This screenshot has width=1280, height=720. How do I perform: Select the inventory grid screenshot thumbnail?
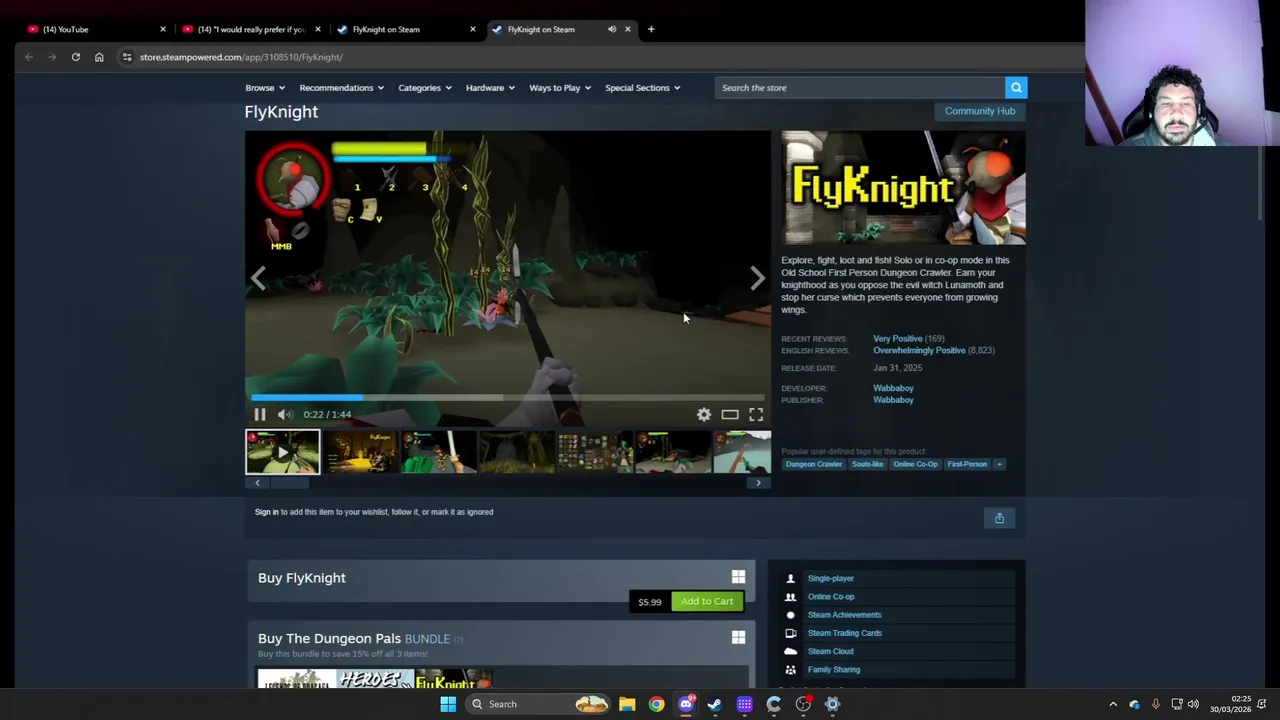(x=595, y=452)
